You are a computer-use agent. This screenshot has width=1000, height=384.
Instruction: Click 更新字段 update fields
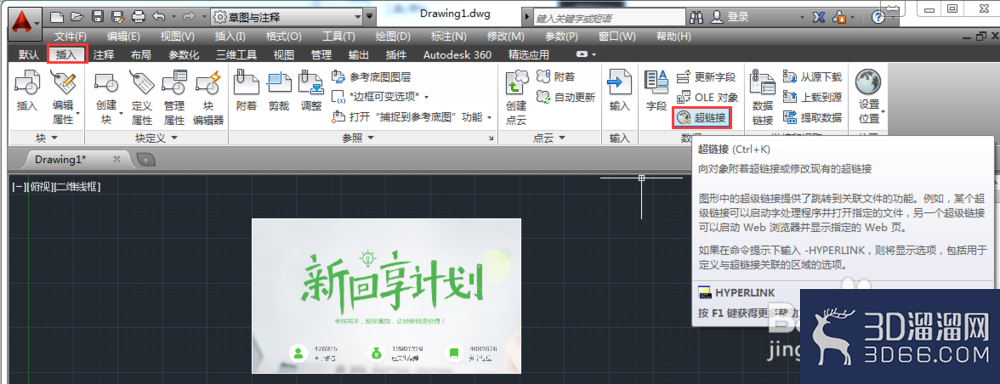(x=706, y=77)
